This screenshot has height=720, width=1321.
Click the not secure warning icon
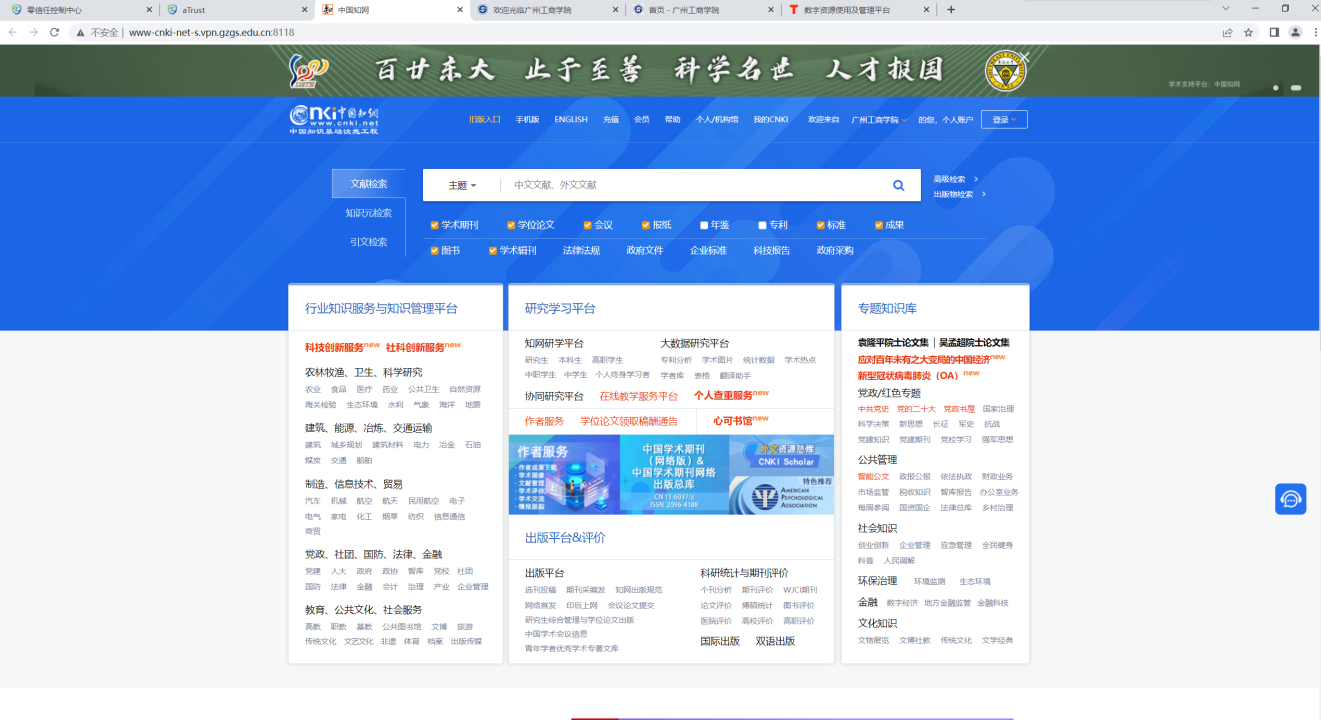point(80,32)
